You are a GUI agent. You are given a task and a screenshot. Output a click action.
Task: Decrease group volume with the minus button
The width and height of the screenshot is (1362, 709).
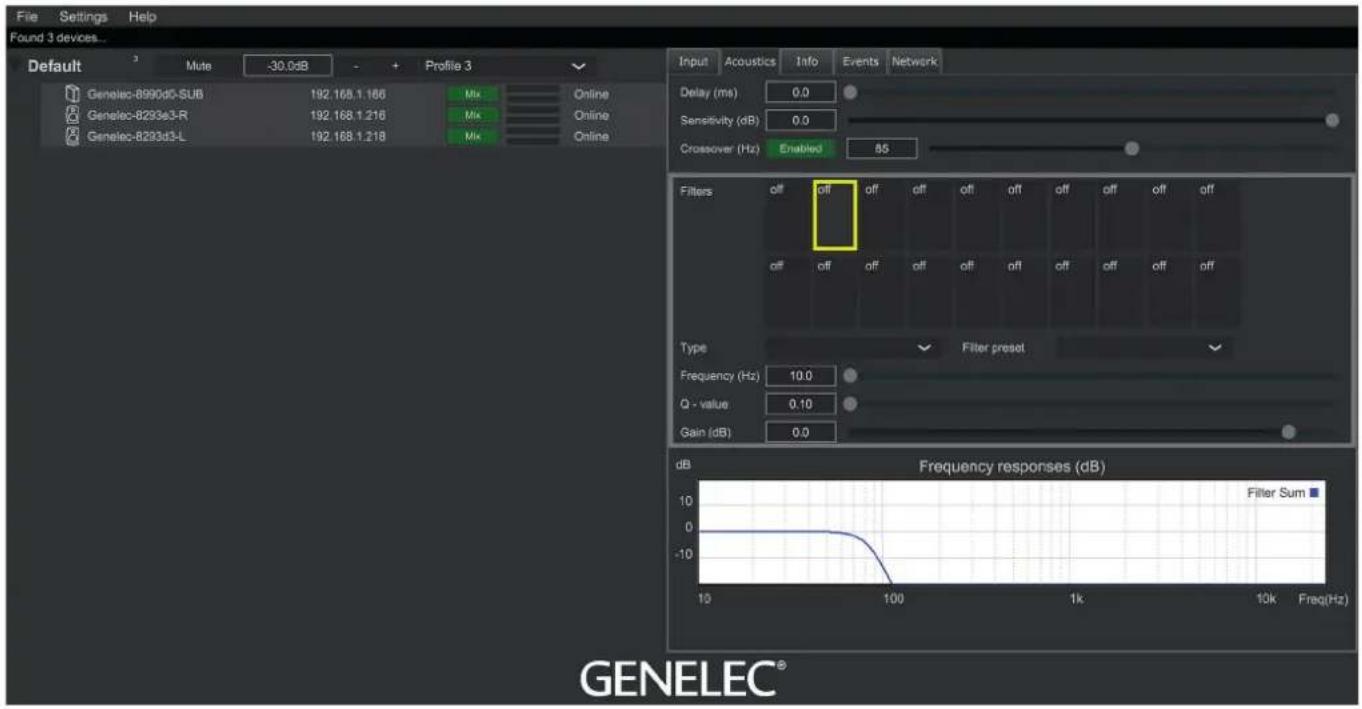pyautogui.click(x=358, y=66)
